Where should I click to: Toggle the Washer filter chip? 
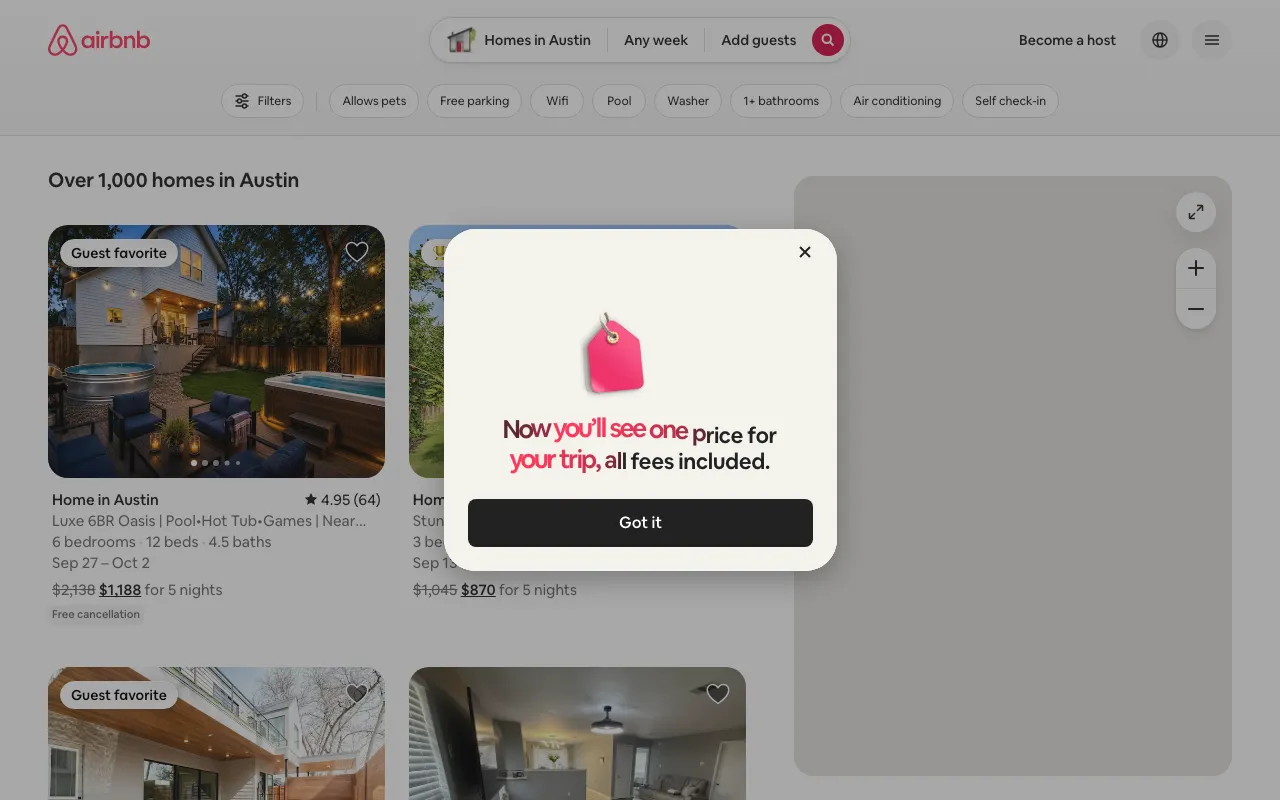(x=688, y=101)
